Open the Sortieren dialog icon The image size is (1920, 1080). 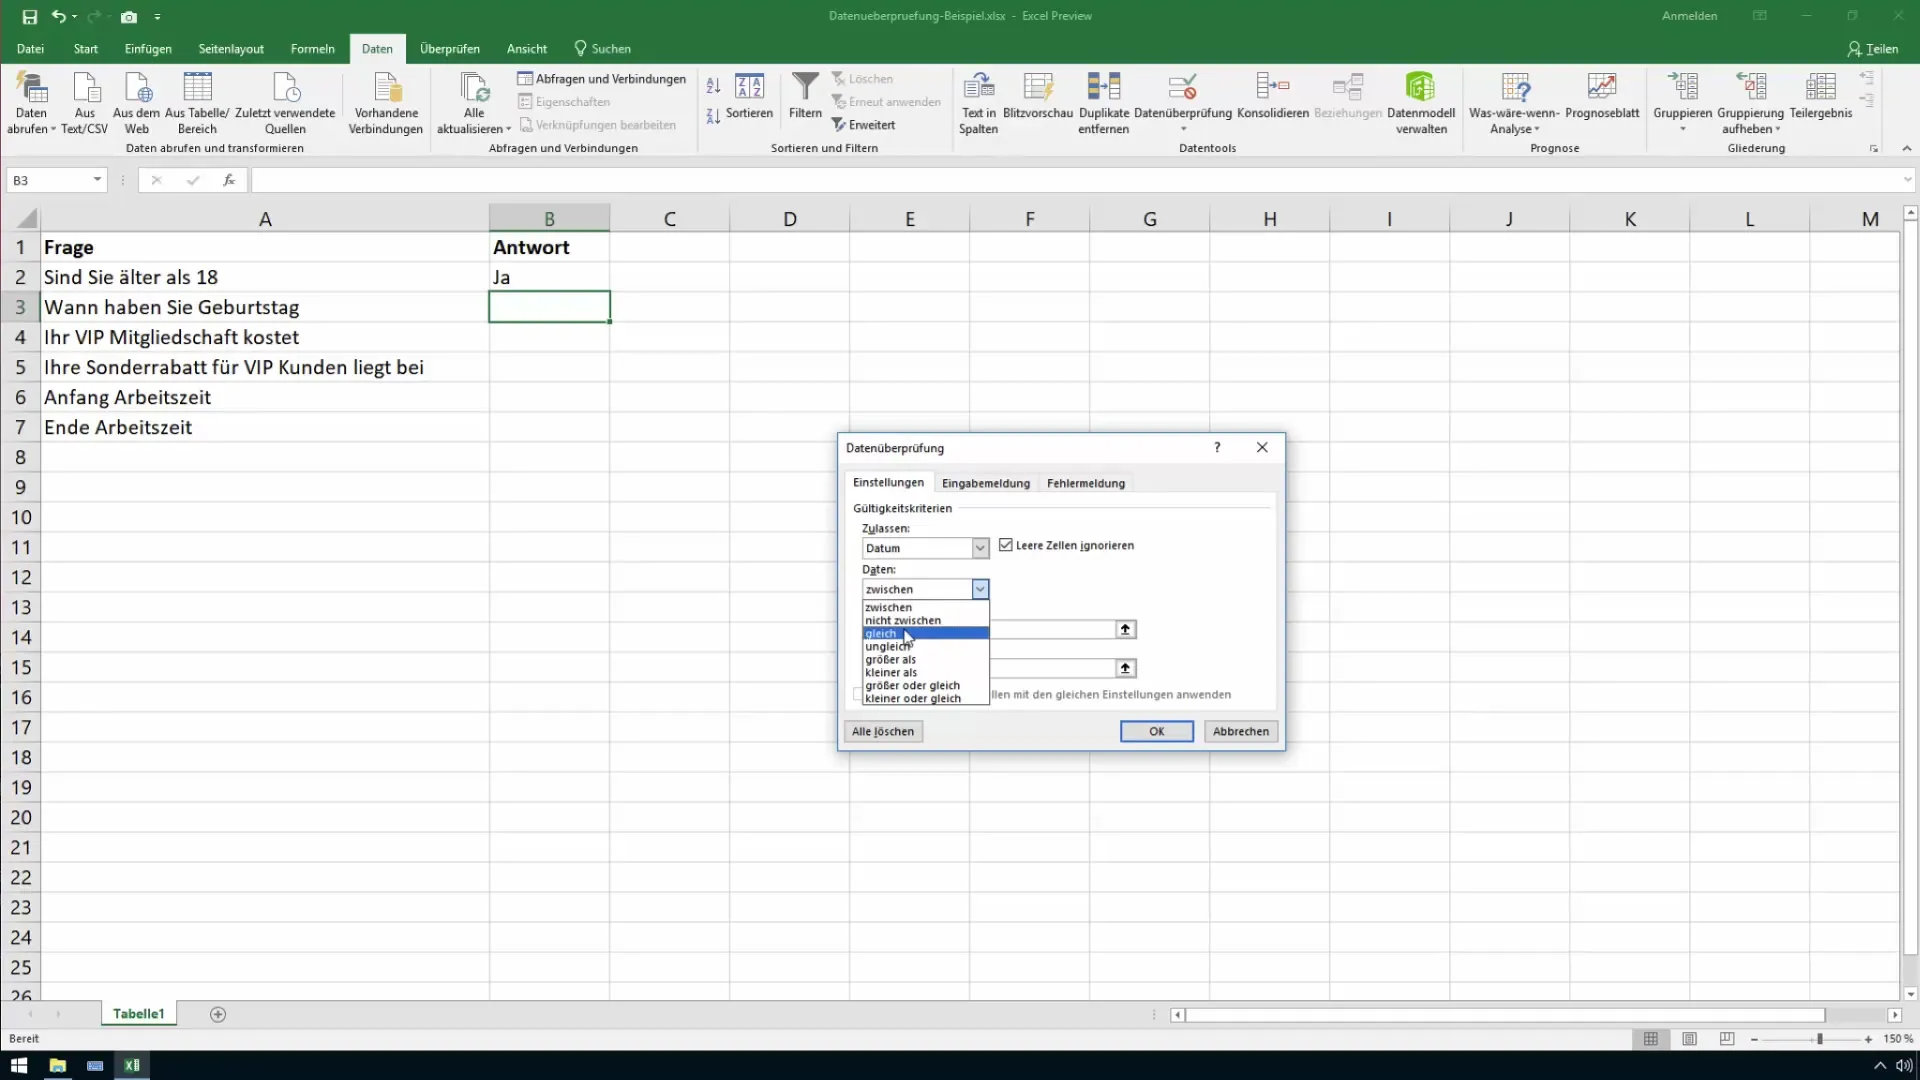pyautogui.click(x=749, y=96)
